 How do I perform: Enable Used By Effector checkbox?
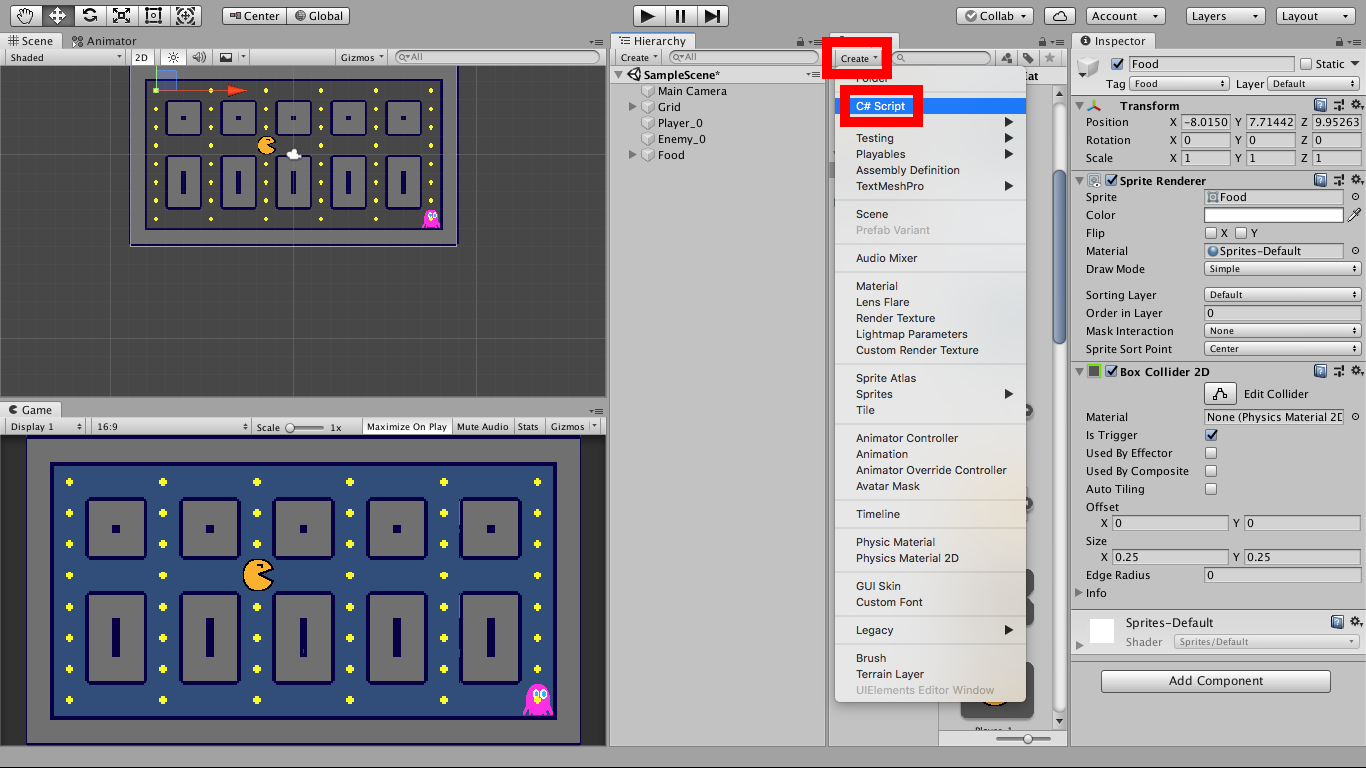1211,453
